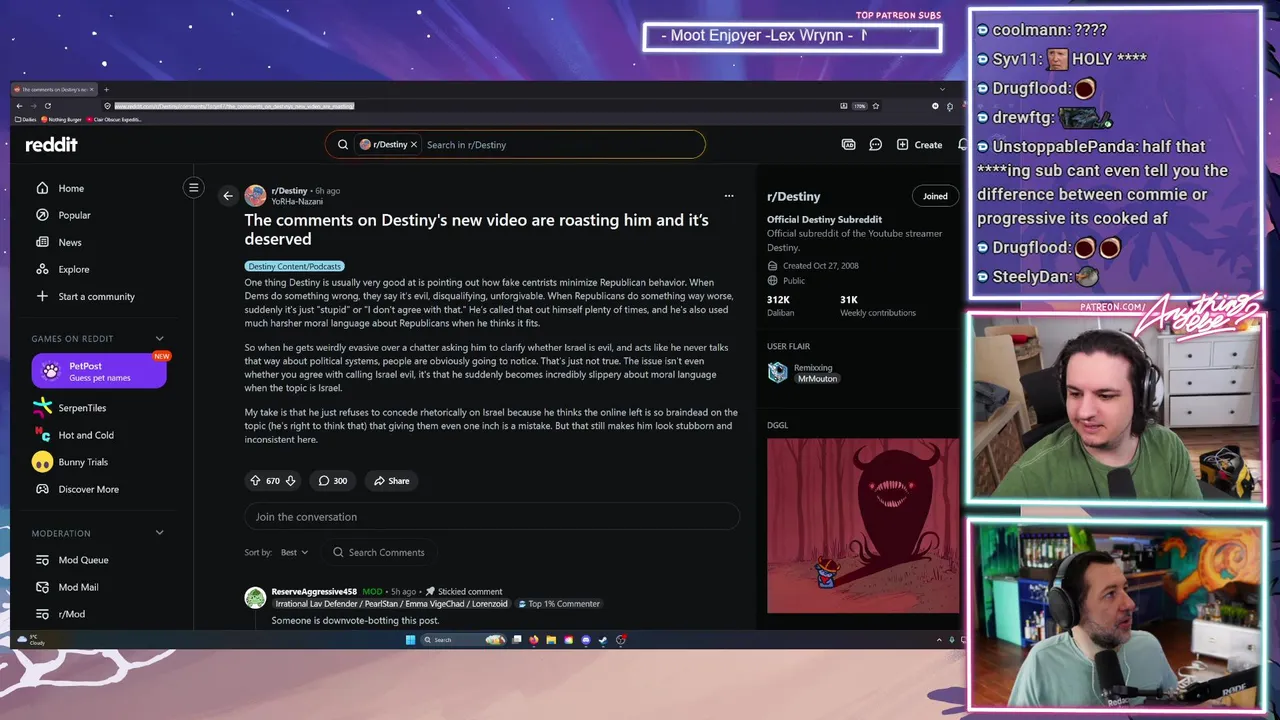The height and width of the screenshot is (720, 1280).
Task: Open the News section
Action: [59, 242]
